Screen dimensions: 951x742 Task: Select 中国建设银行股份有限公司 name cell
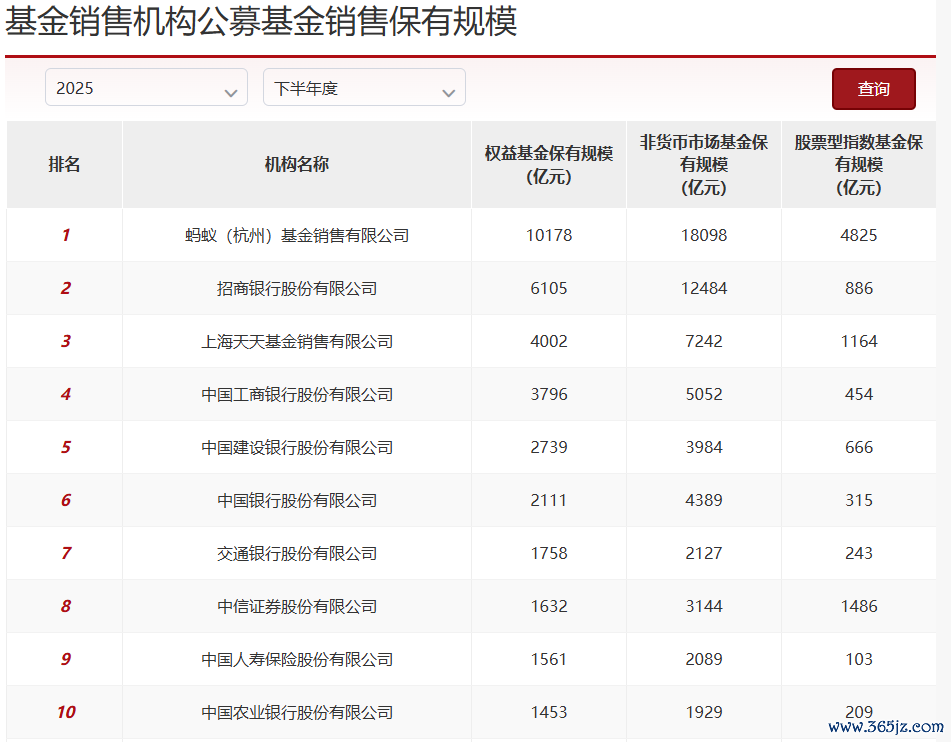click(x=297, y=447)
